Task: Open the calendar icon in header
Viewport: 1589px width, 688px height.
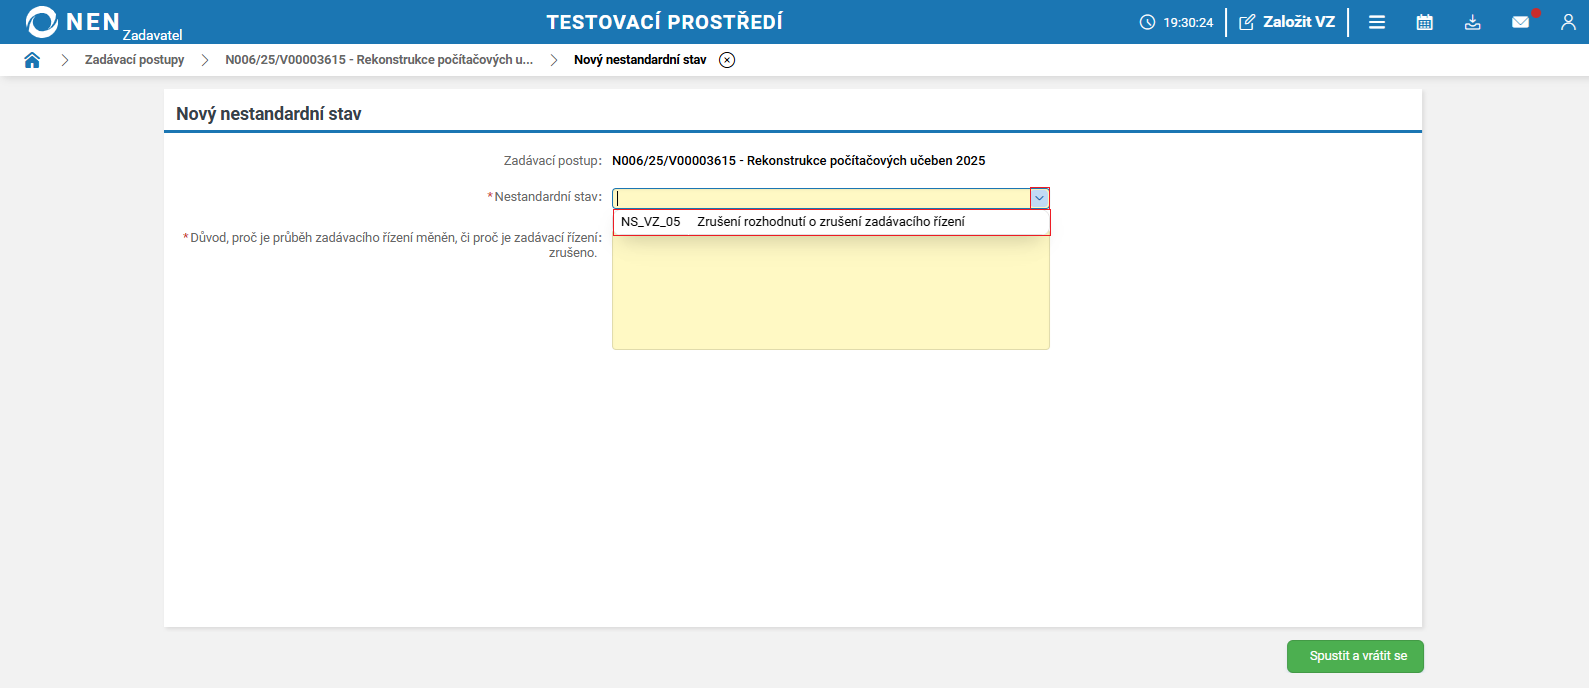Action: 1425,22
